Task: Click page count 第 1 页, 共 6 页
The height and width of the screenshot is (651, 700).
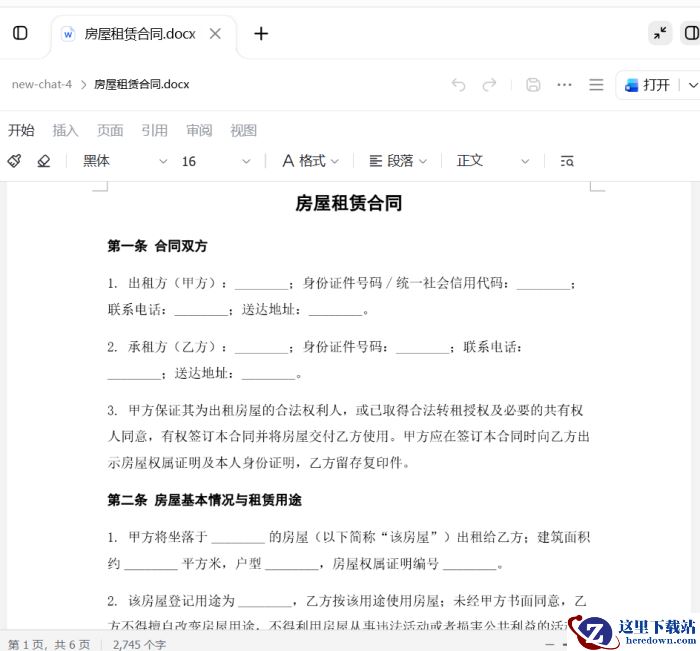Action: tap(49, 644)
